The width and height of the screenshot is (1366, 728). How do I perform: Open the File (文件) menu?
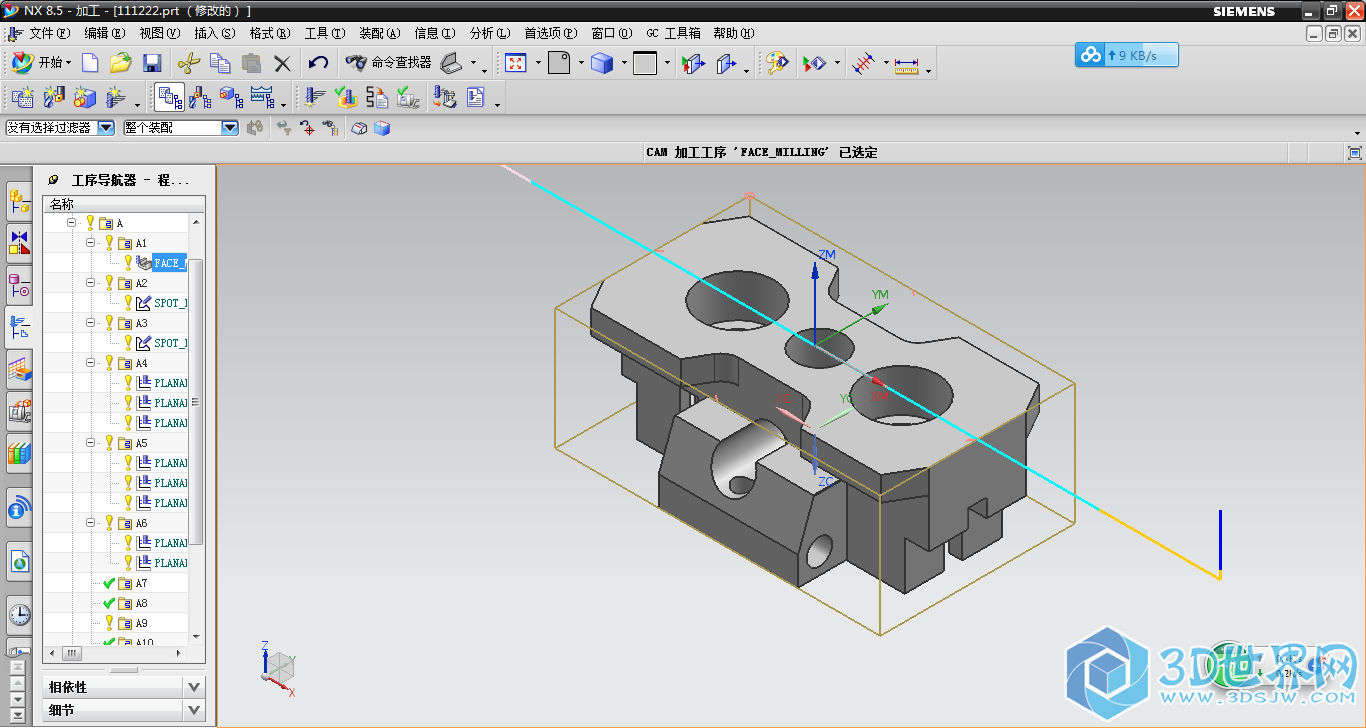point(49,33)
